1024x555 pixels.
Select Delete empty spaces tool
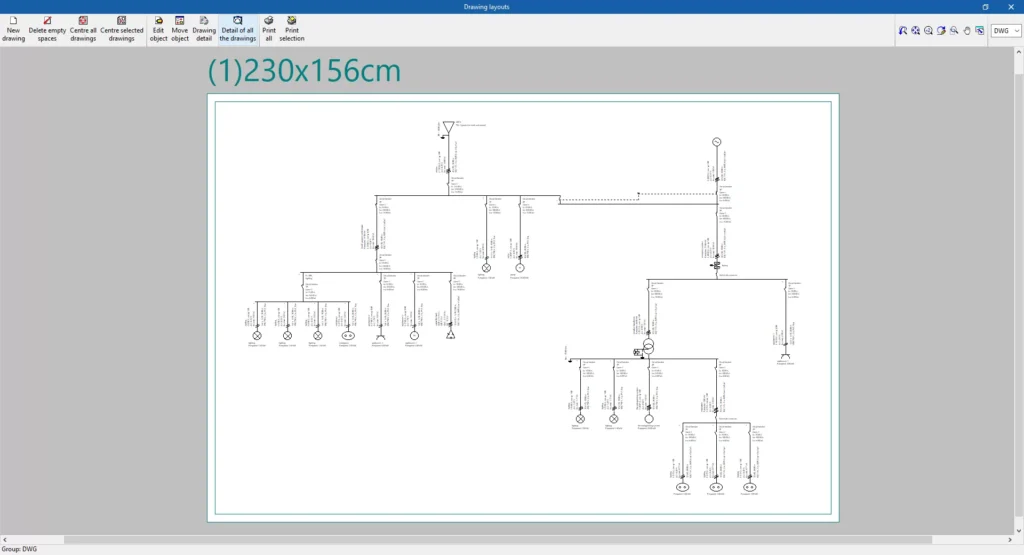click(47, 29)
